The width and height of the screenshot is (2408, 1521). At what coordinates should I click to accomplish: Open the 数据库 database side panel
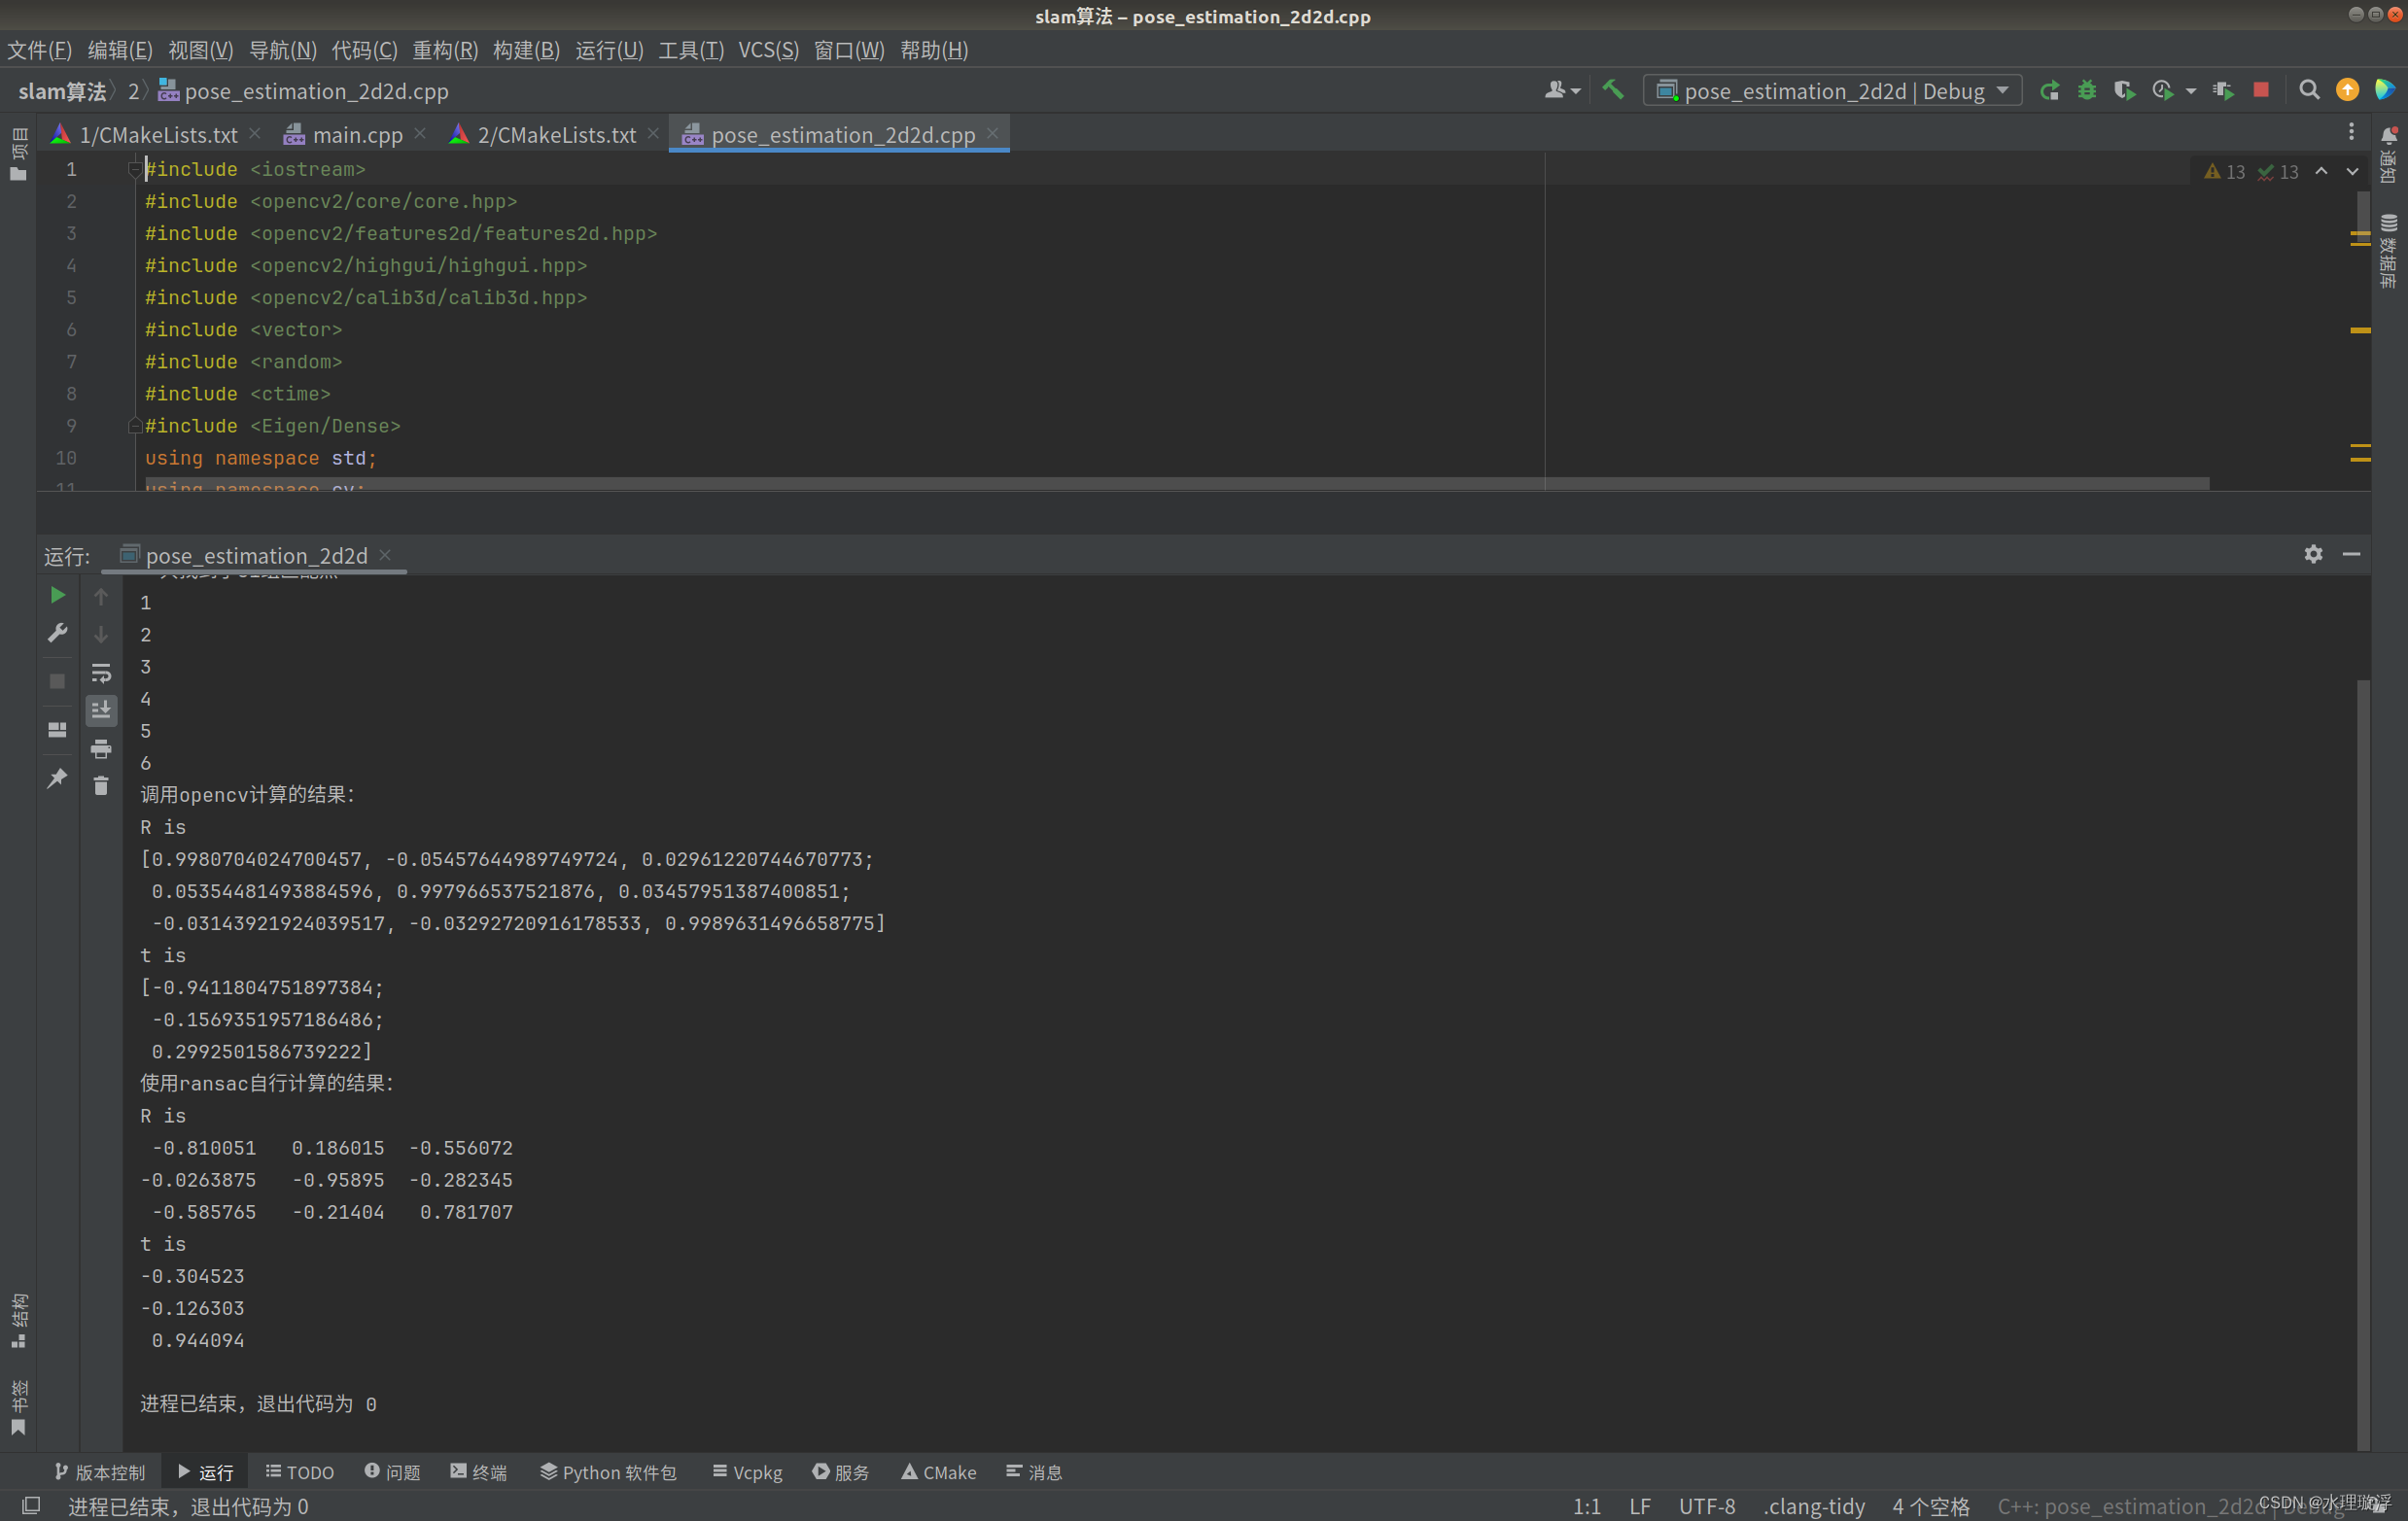point(2389,251)
